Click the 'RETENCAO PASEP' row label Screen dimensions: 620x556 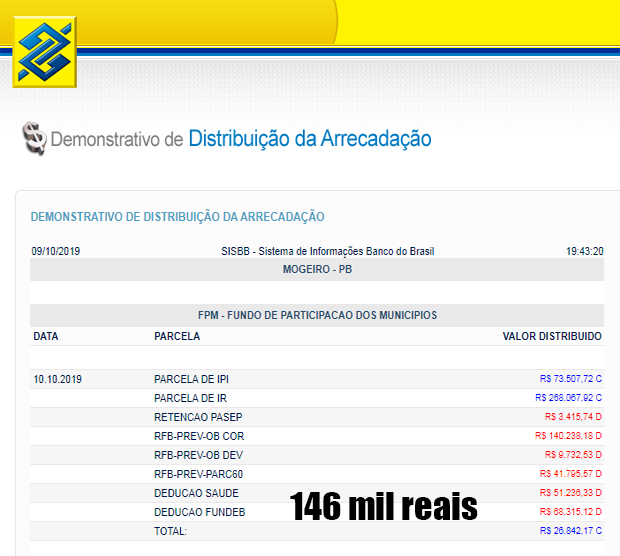[198, 417]
